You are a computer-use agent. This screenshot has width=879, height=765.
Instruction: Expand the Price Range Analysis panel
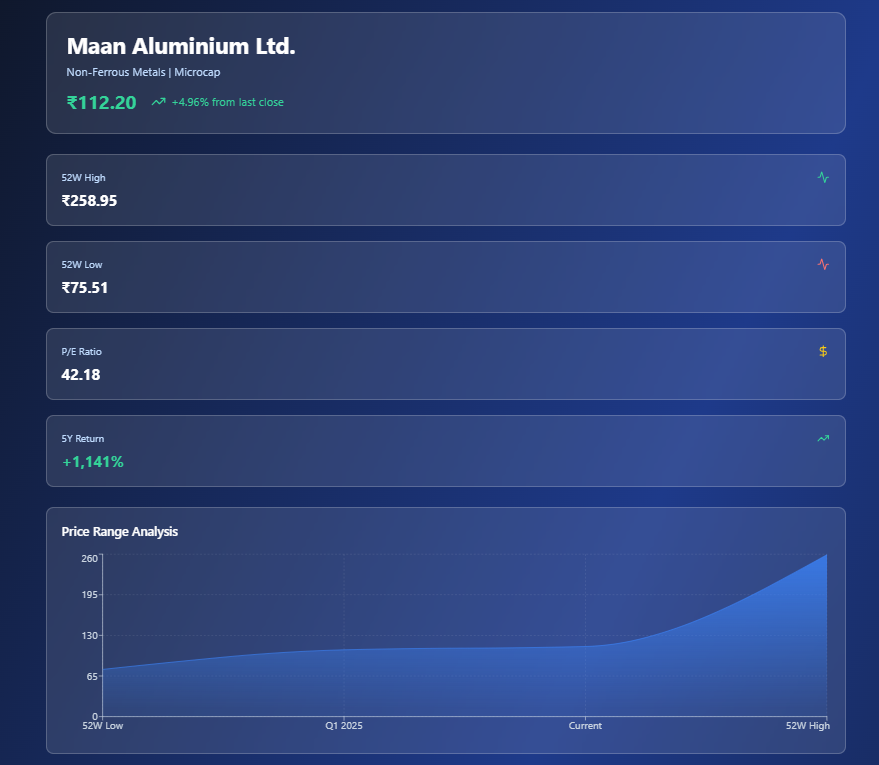click(444, 630)
